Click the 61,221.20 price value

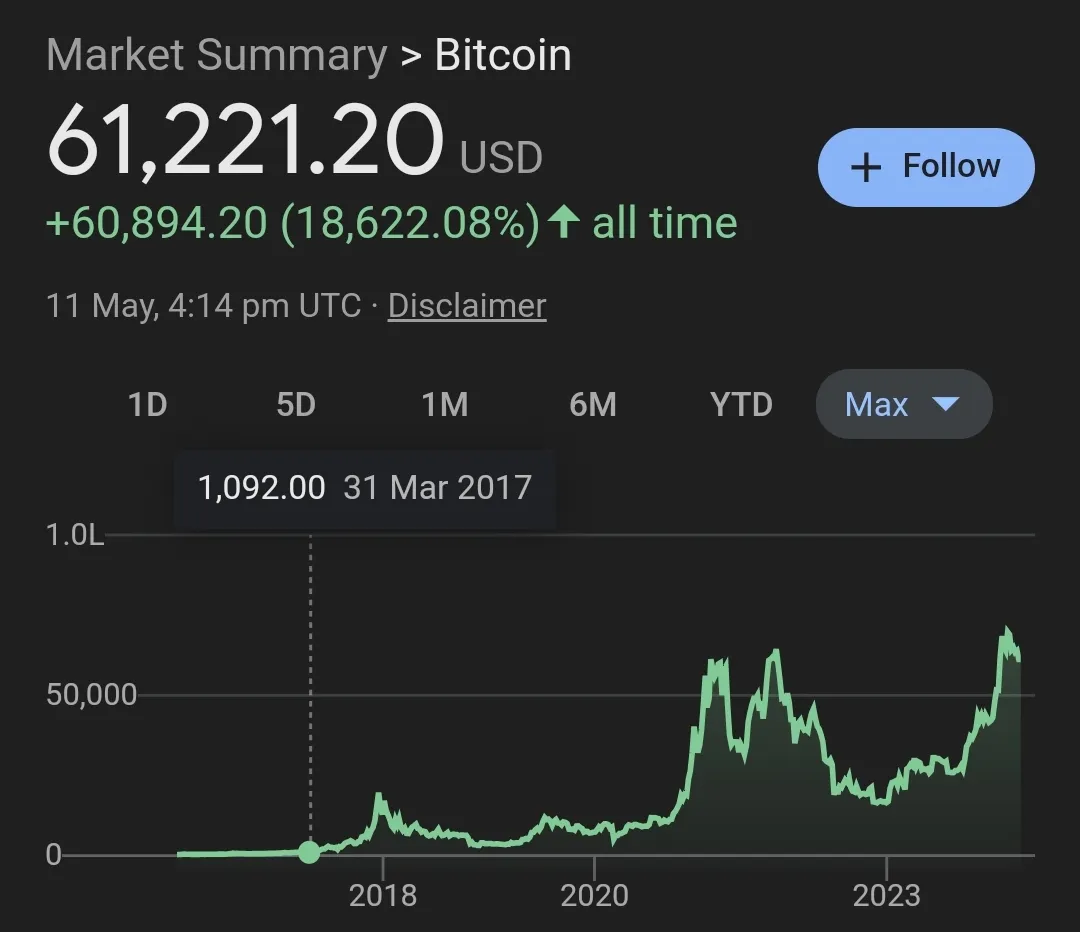[245, 141]
